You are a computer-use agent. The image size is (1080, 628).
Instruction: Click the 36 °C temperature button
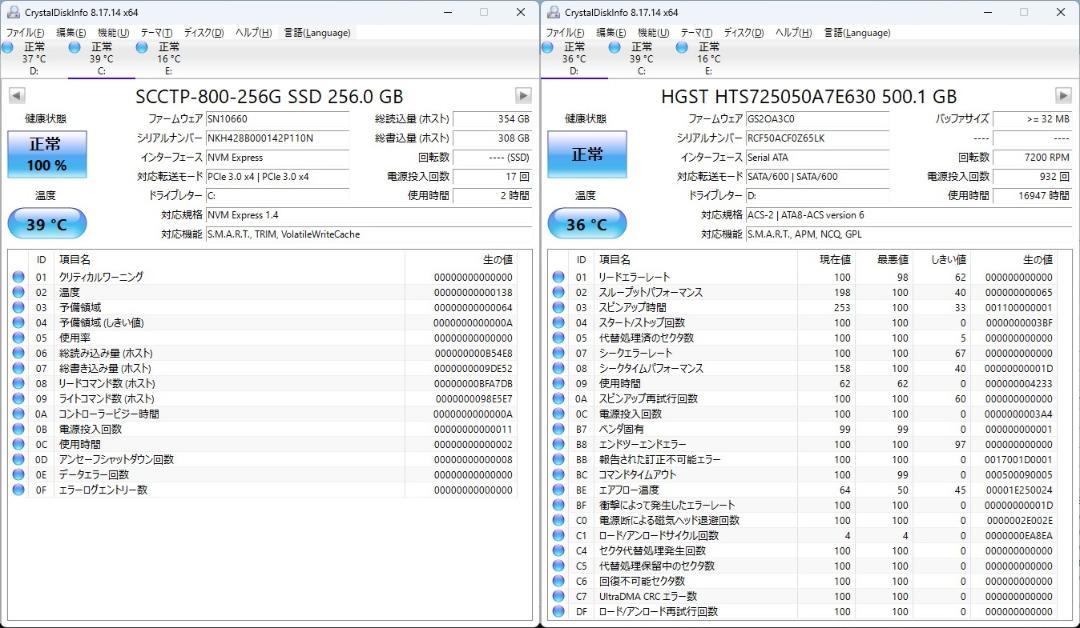tap(587, 224)
